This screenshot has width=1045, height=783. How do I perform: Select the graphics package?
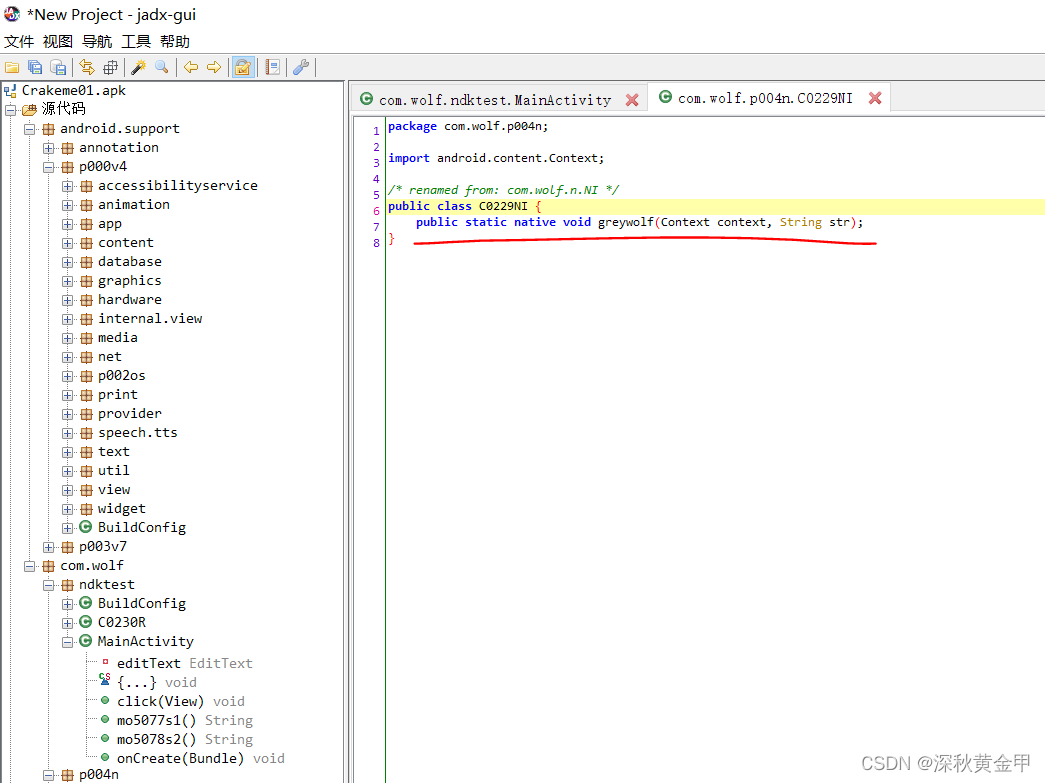click(x=130, y=281)
